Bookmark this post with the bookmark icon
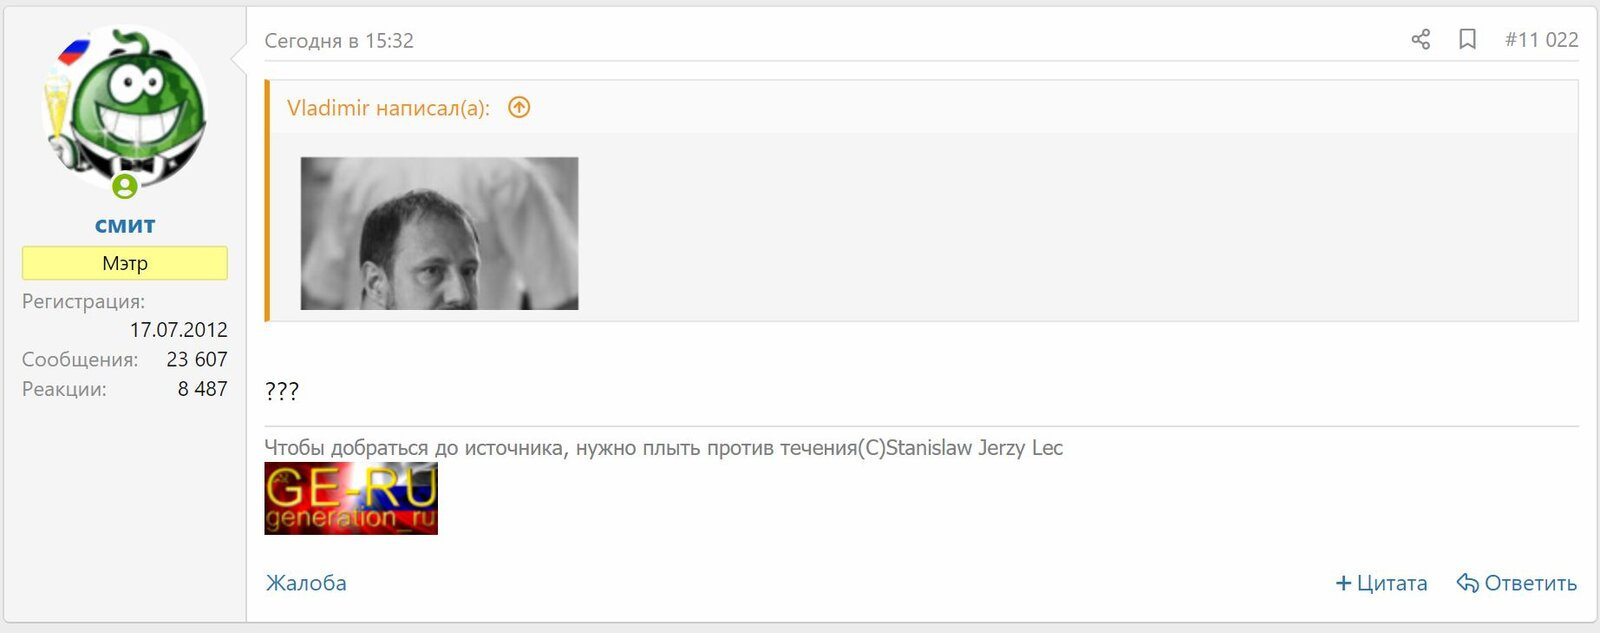 click(1467, 40)
